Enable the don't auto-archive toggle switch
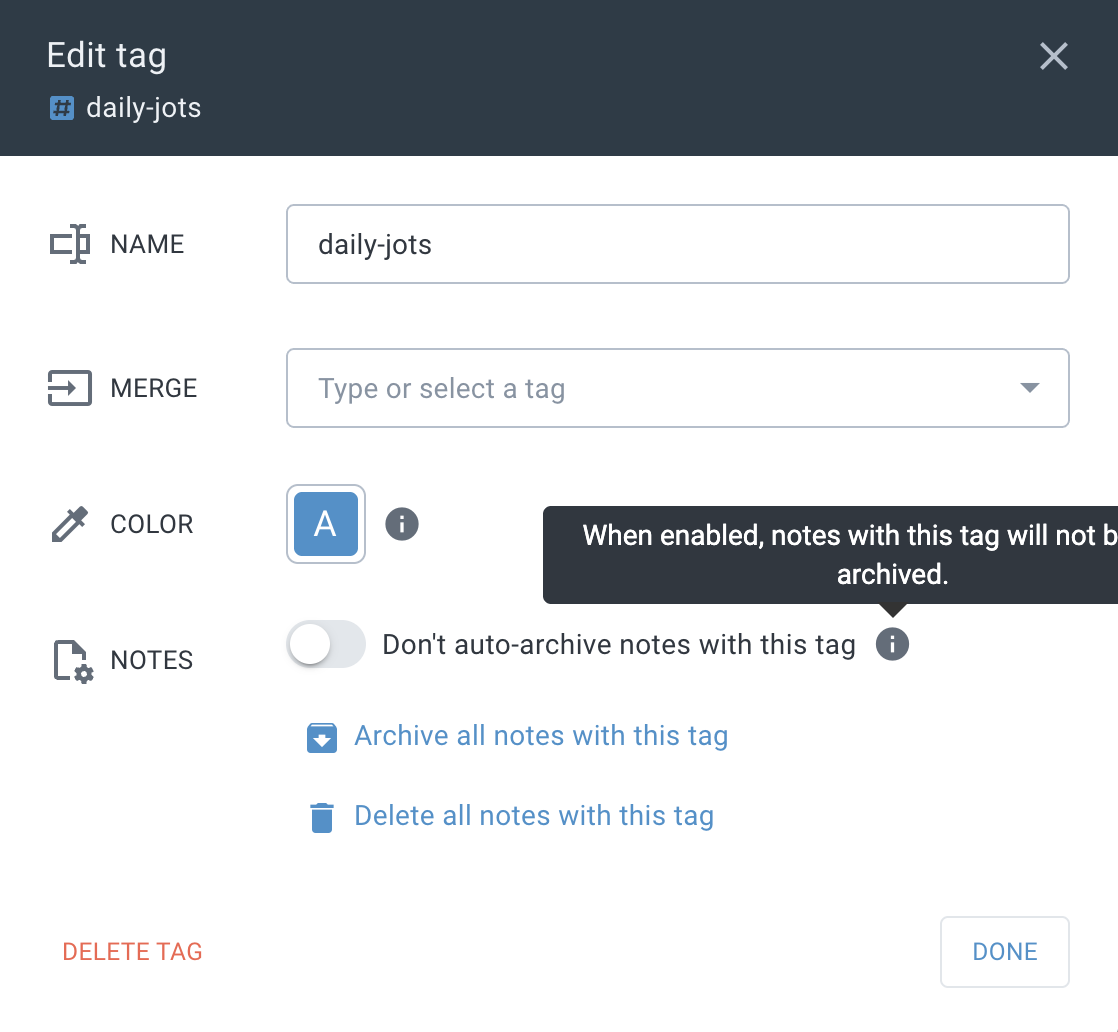Image resolution: width=1118 pixels, height=1032 pixels. (326, 645)
